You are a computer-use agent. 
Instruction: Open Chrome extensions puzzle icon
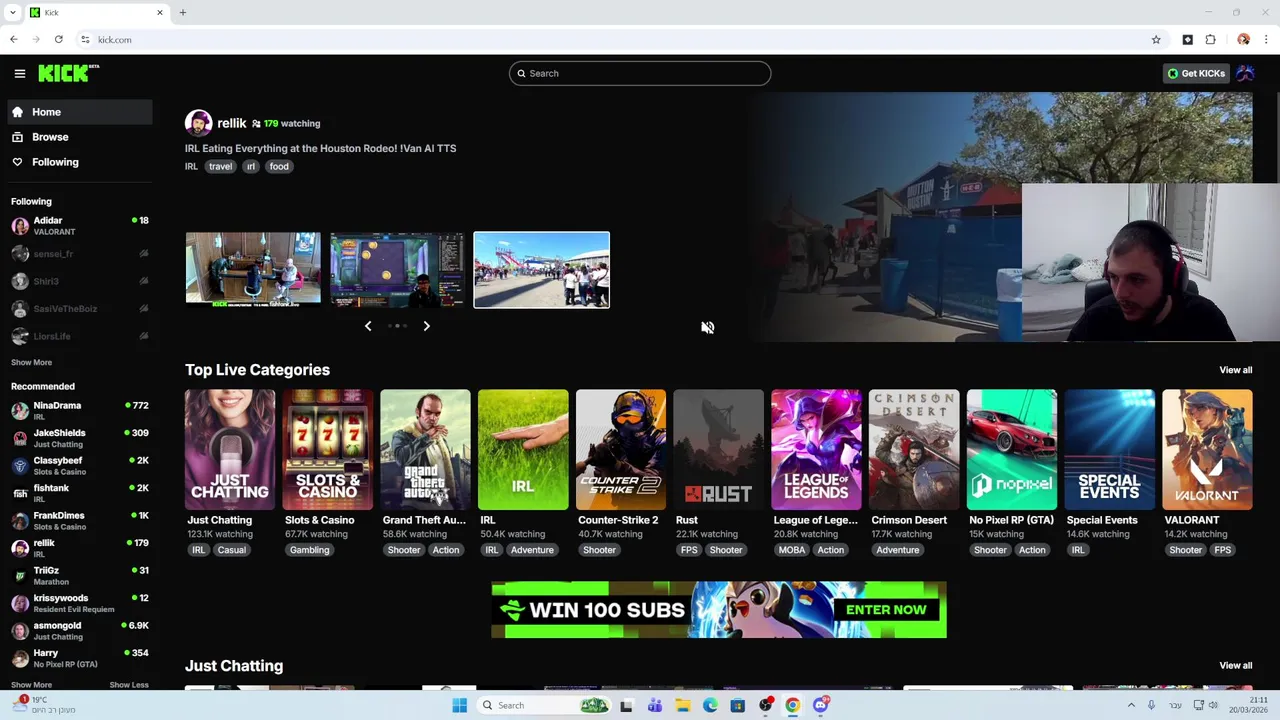1210,40
